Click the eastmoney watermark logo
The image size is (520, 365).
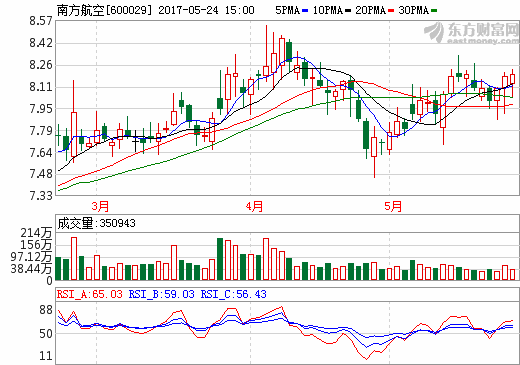[x=472, y=33]
